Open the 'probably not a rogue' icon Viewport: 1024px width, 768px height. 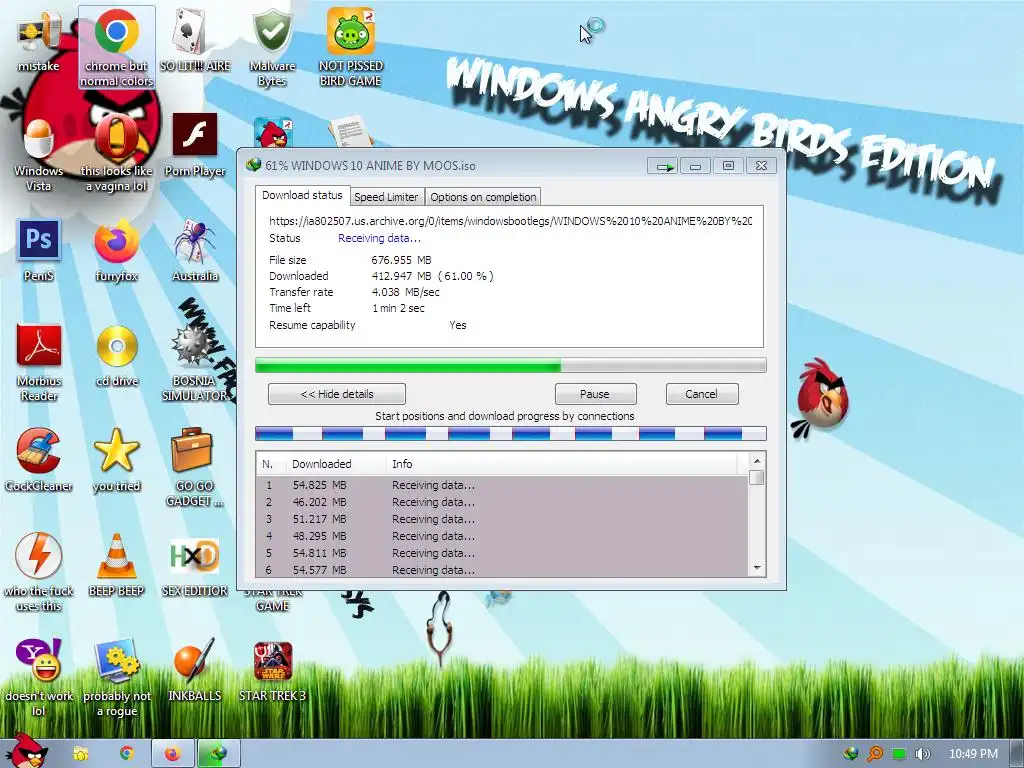(x=117, y=678)
